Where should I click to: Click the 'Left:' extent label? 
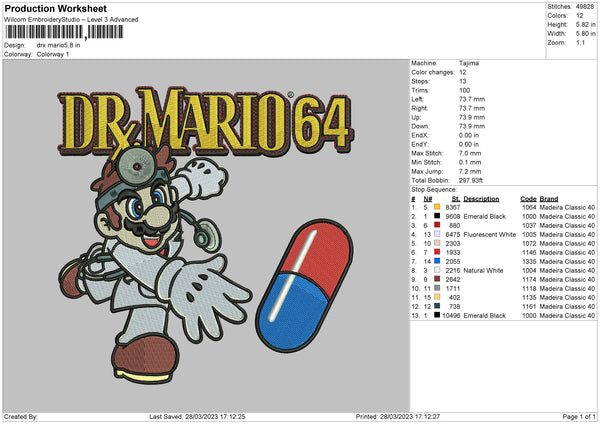pos(417,99)
